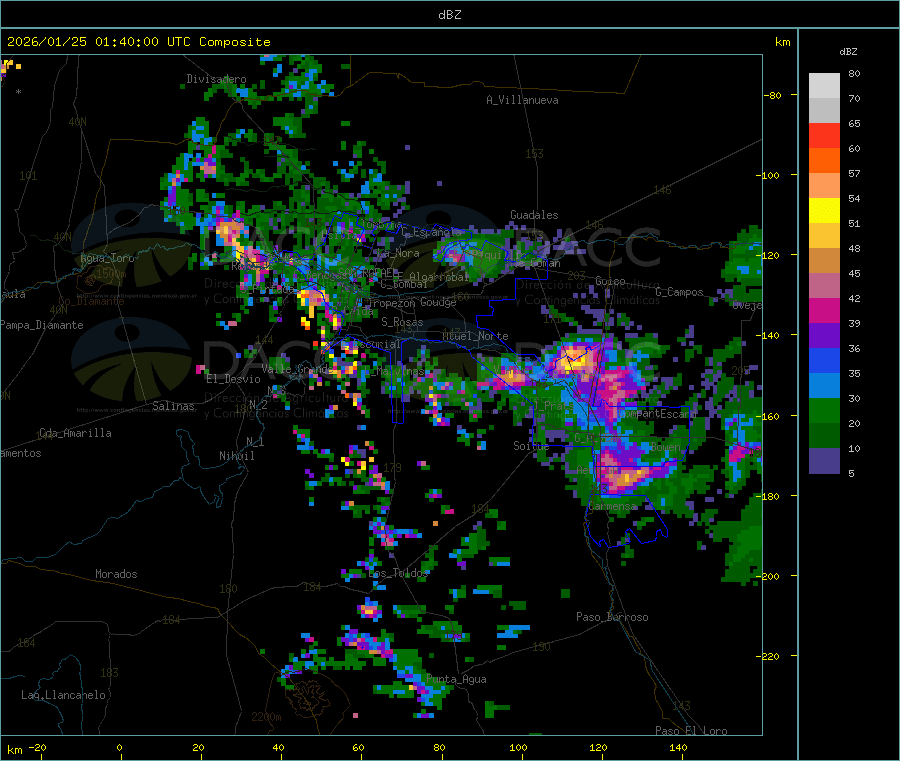Screen dimensions: 900x761
Task: Click the 'G_Campos' place label
Action: [679, 292]
